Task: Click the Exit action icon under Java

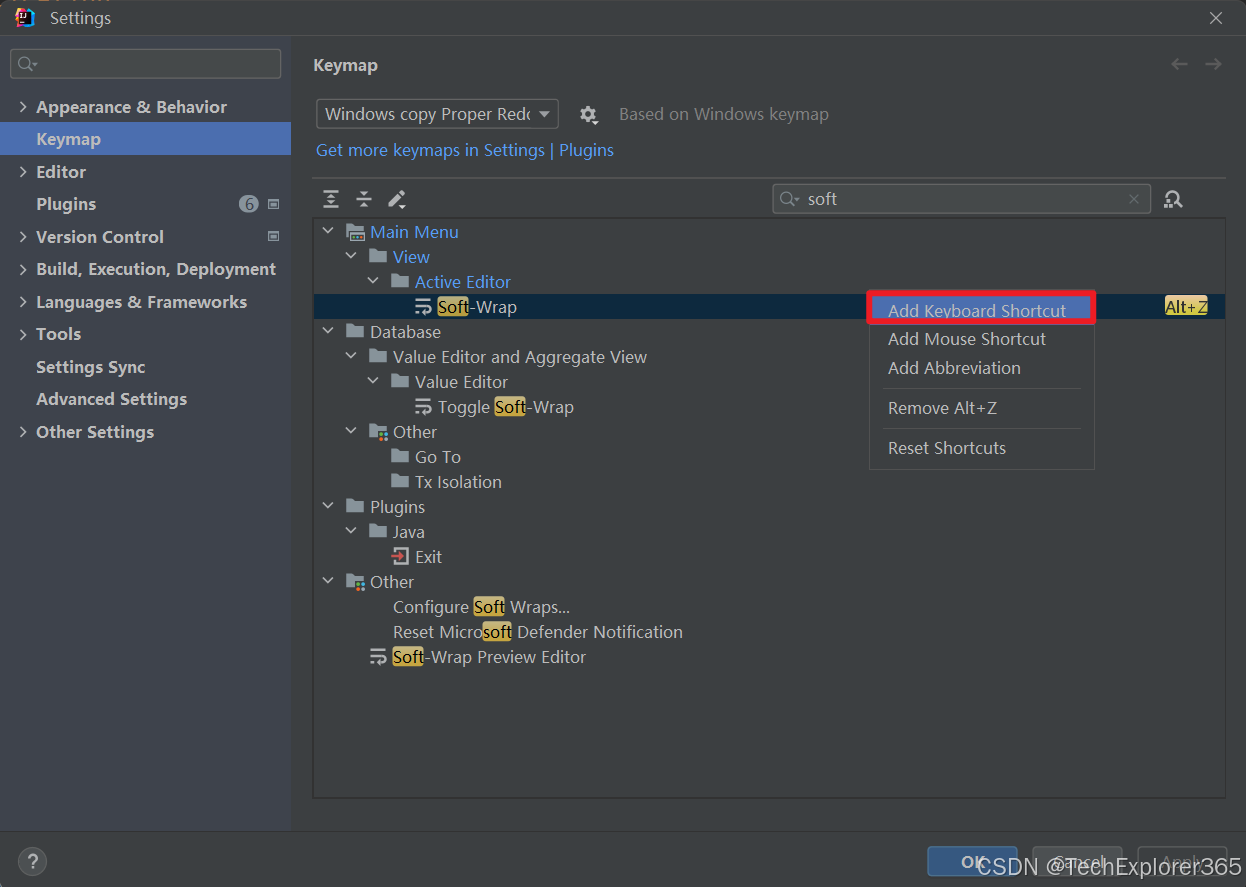Action: [401, 557]
